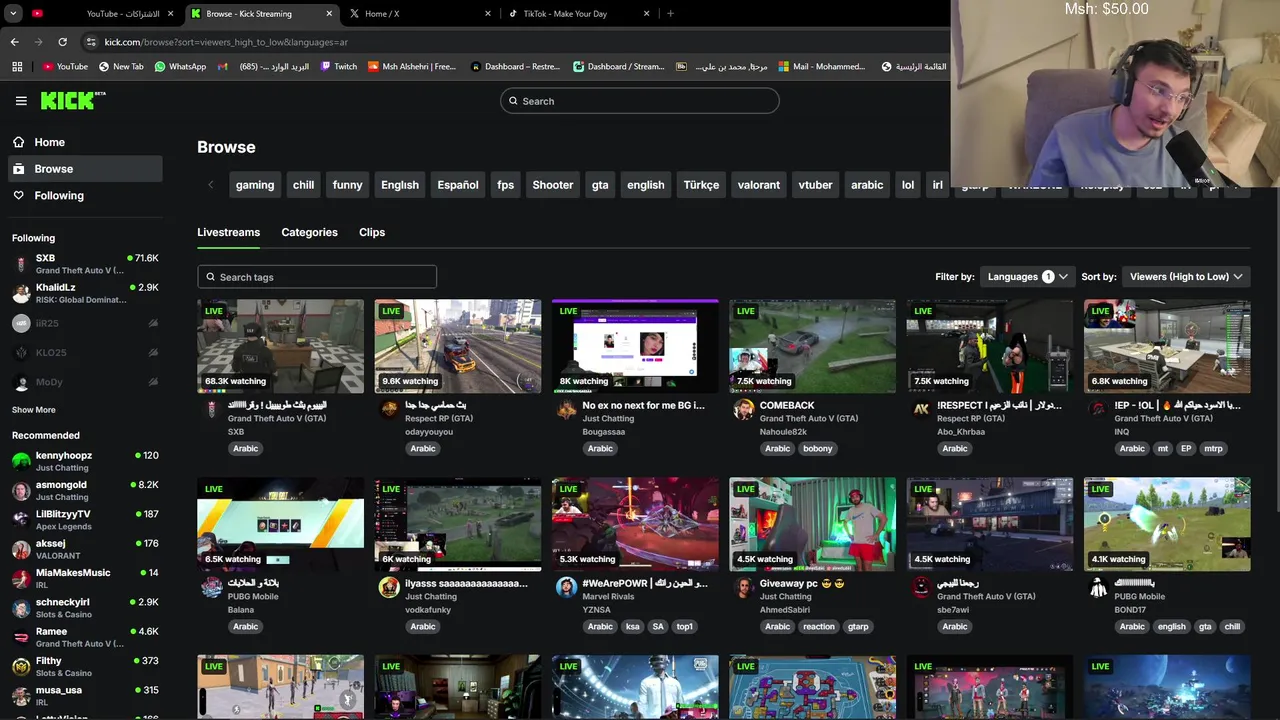Open Abo_Khrbaa streamer avatar
The image size is (1280, 720).
click(921, 410)
